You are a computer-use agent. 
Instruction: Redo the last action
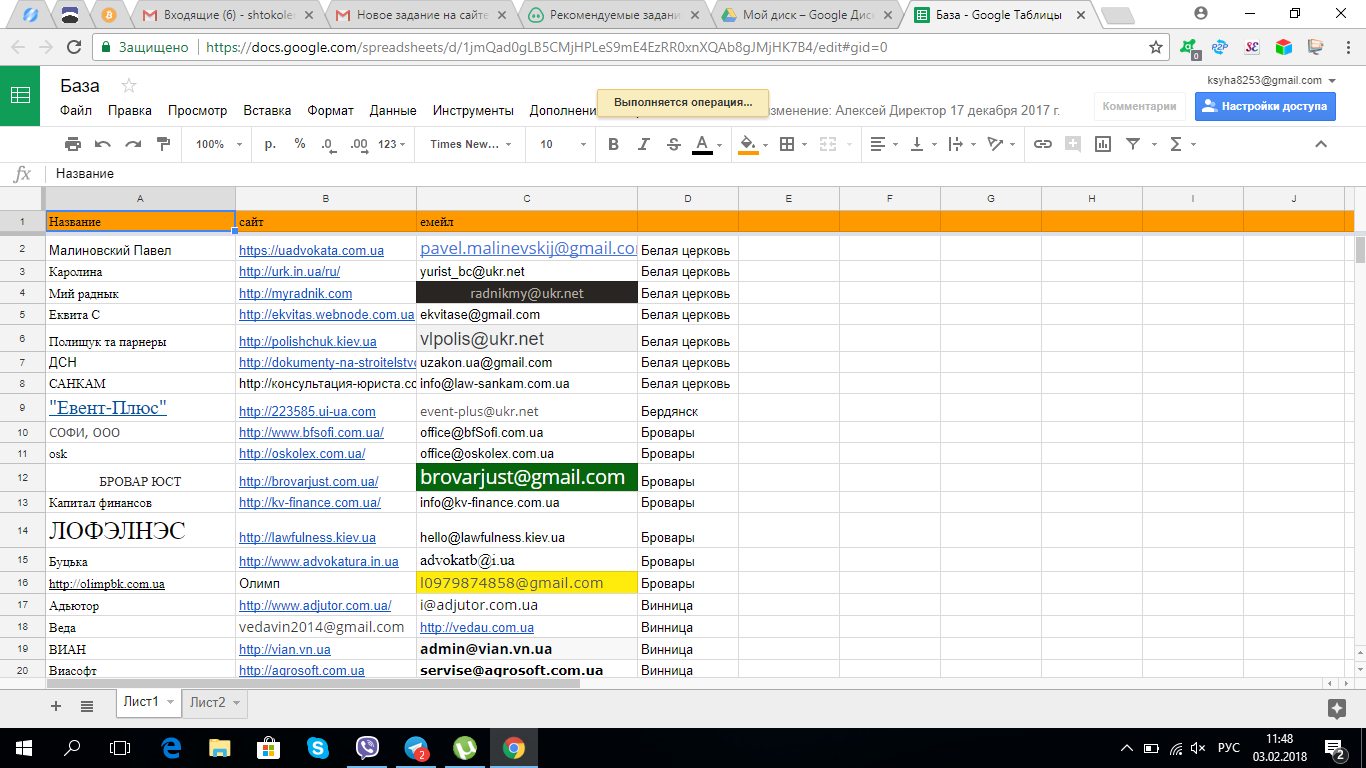point(133,144)
